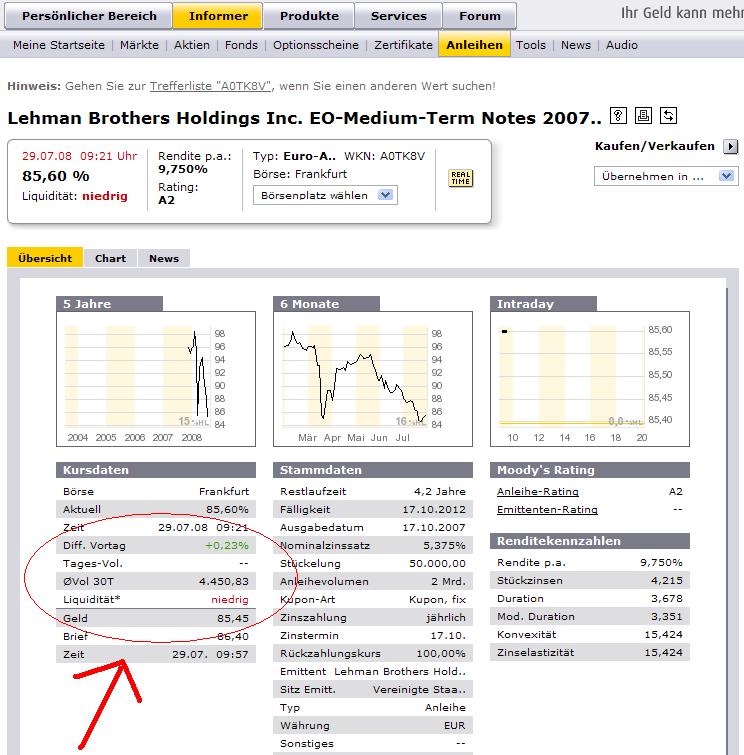This screenshot has height=755, width=744.
Task: Click the 85,60 % current price
Action: pos(55,176)
